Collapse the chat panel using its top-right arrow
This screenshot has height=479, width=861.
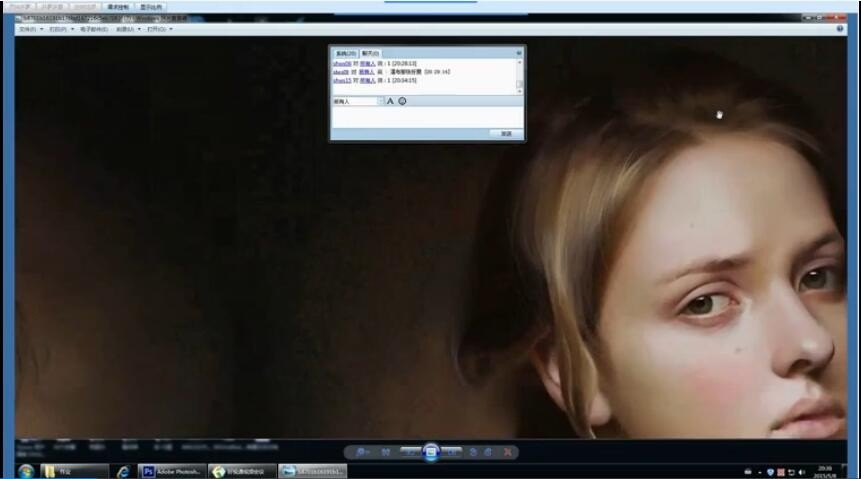tap(519, 53)
